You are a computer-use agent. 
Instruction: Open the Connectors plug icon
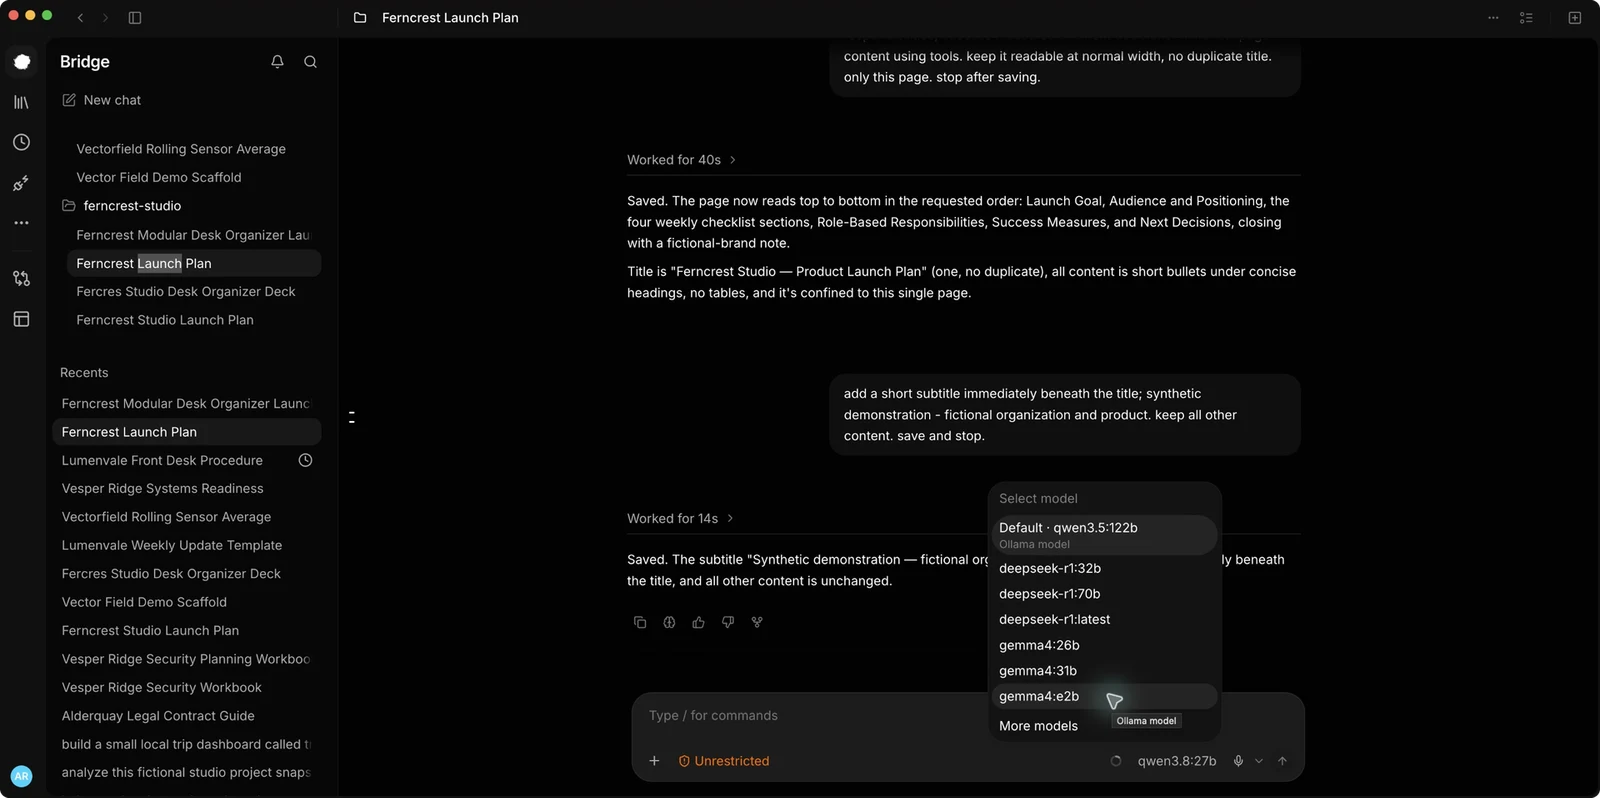[x=21, y=183]
